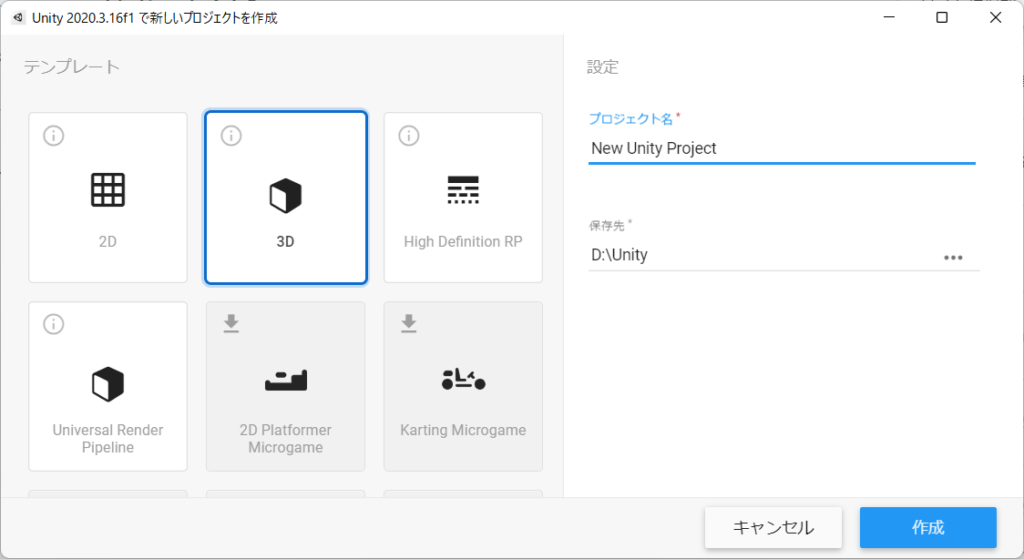Browse save location with three-dots button
Viewport: 1024px width, 559px height.
pos(953,257)
